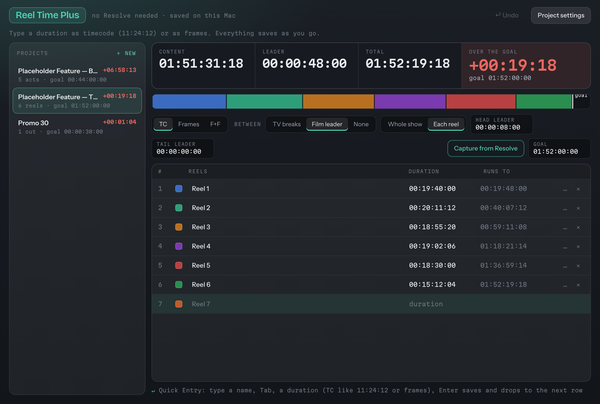
Task: Delete Reel 6 via its x icon
Action: (578, 285)
